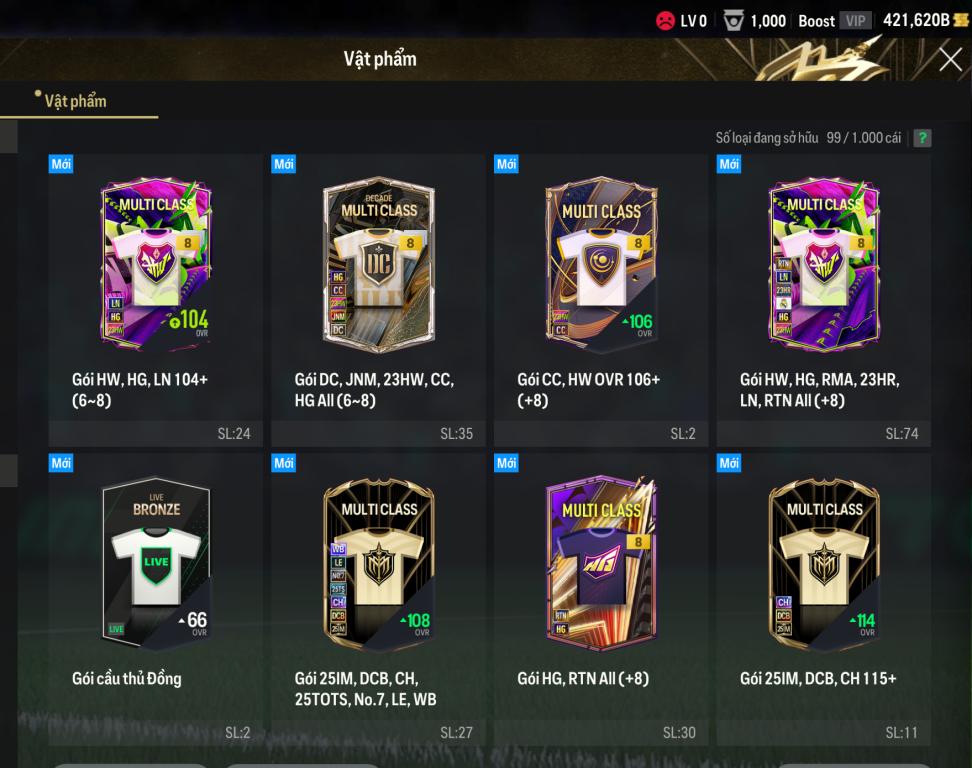The height and width of the screenshot is (768, 972).
Task: Select the Gói 25IM, DCB, CH, 25TOTS pack
Action: tap(378, 599)
